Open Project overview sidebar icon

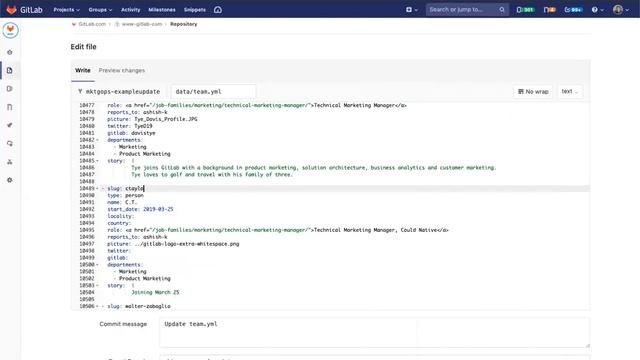[10, 52]
